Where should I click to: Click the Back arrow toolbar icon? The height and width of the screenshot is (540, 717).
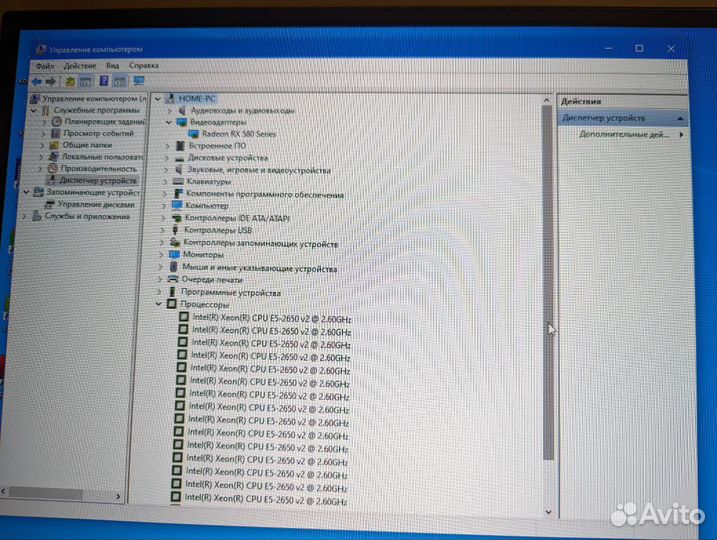(37, 82)
